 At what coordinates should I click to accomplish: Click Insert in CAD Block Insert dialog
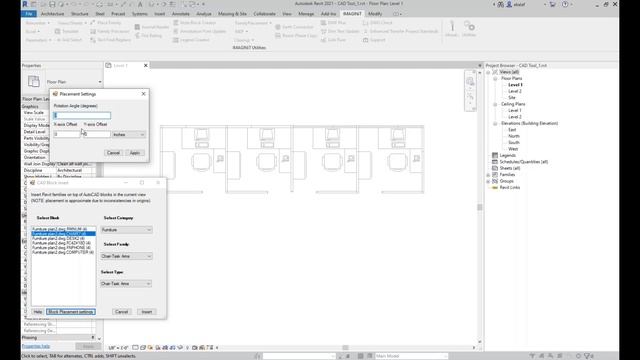[x=147, y=312]
